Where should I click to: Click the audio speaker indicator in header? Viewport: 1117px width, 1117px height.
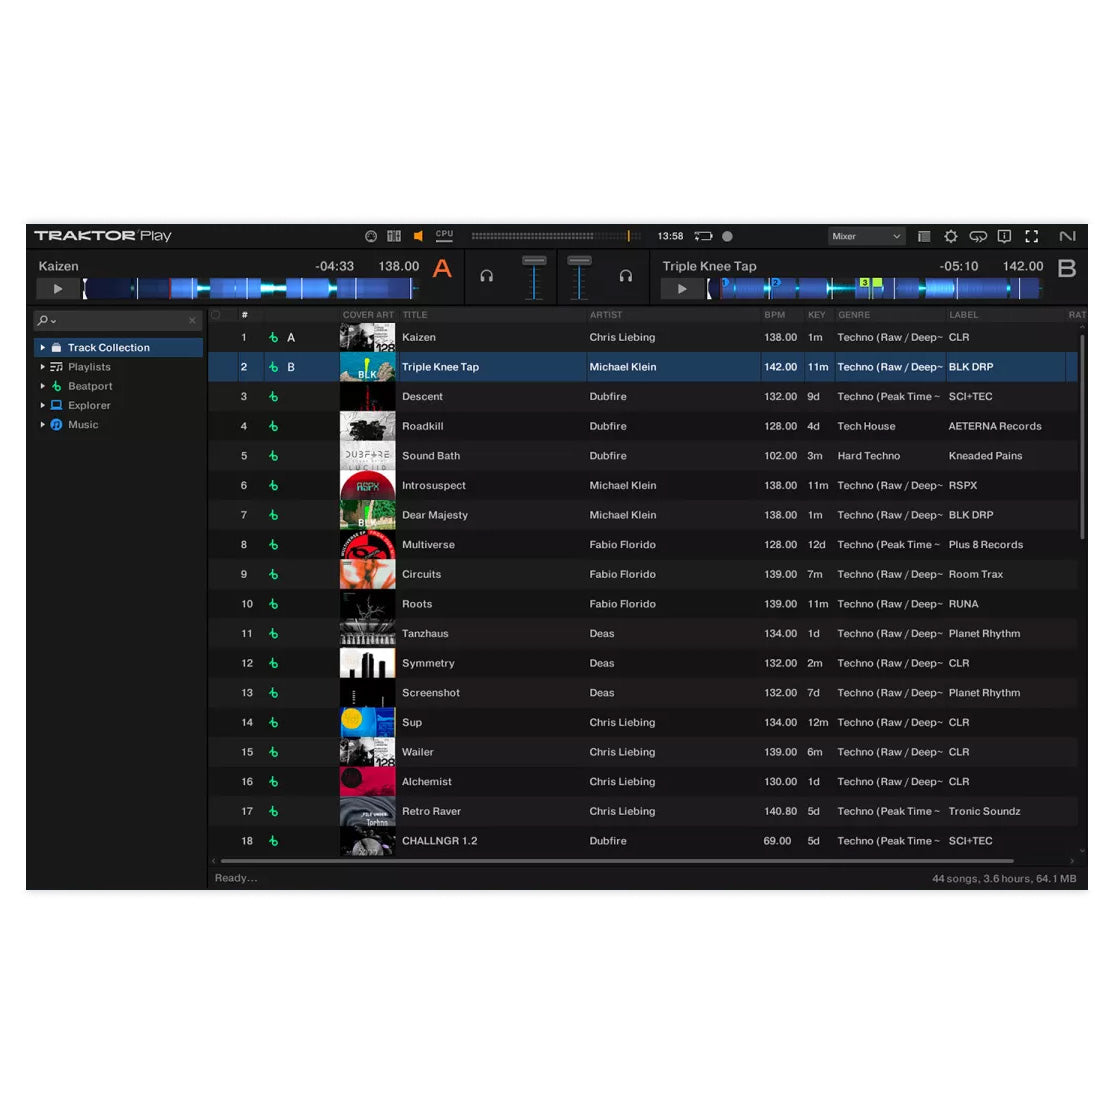(418, 236)
